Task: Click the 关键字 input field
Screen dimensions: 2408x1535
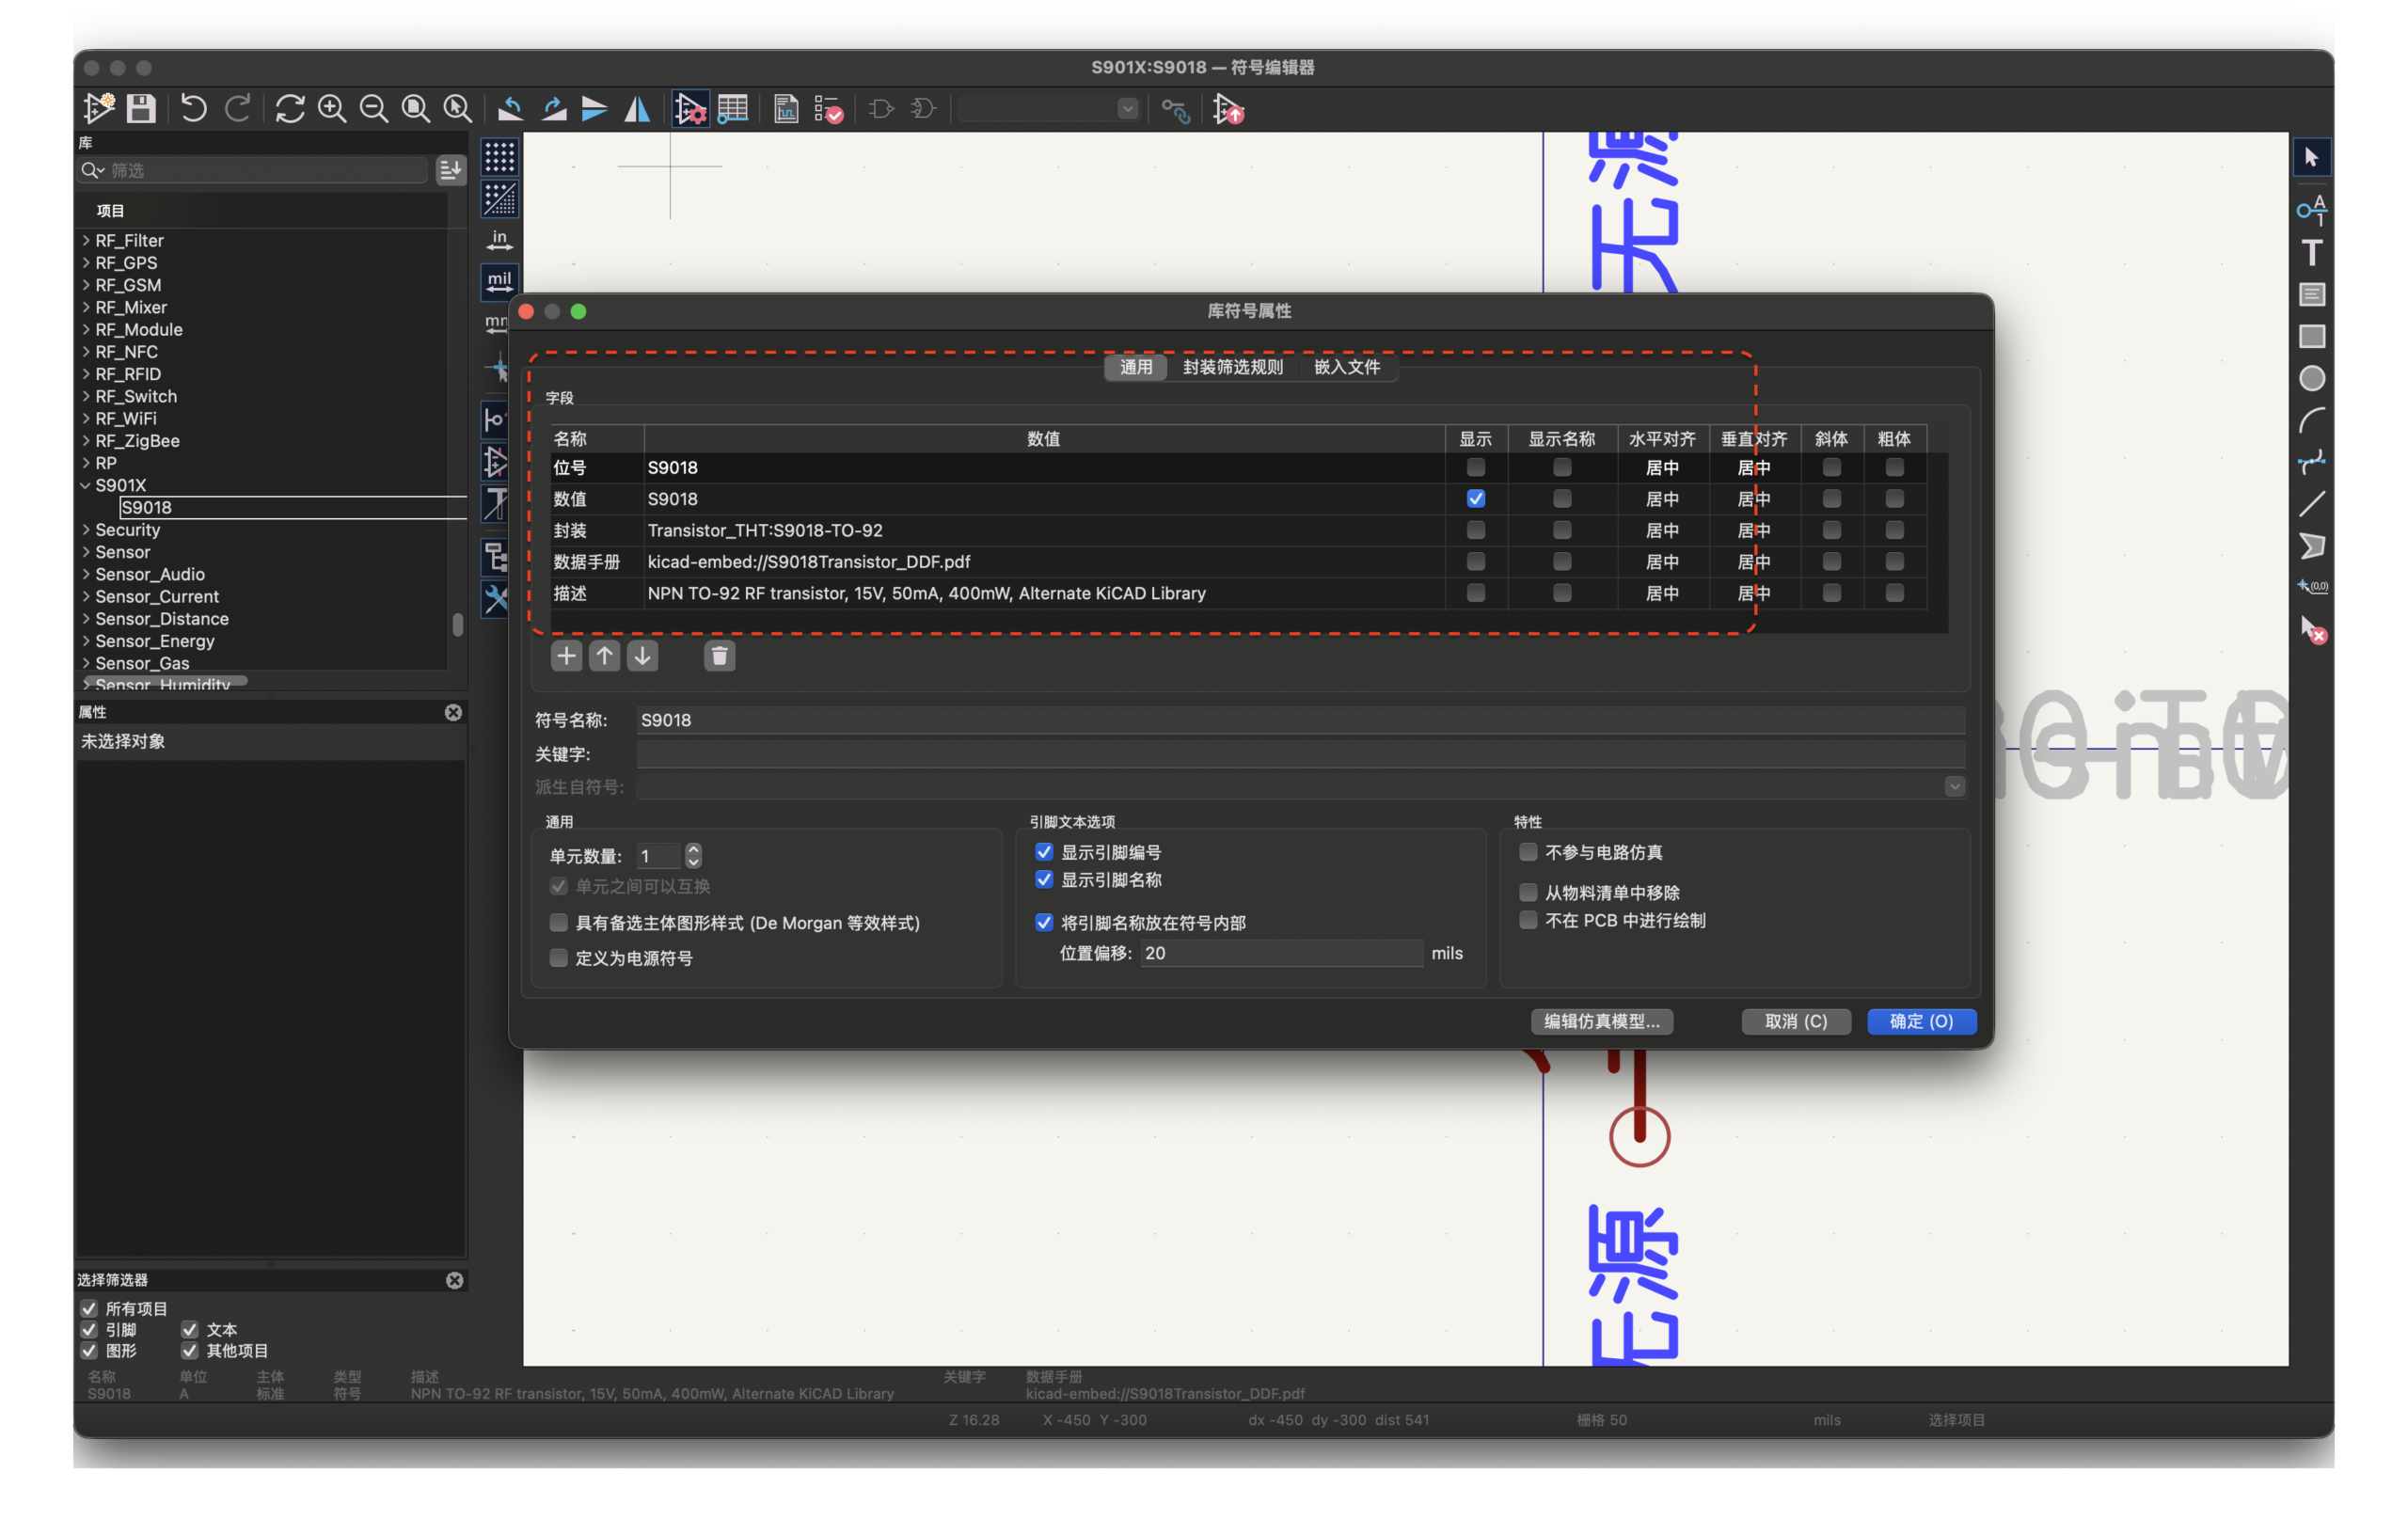Action: pos(1300,754)
